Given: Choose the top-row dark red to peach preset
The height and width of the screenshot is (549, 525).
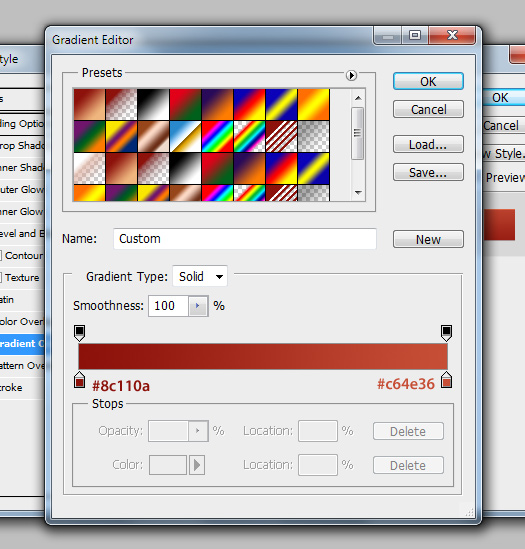Looking at the screenshot, I should point(89,104).
